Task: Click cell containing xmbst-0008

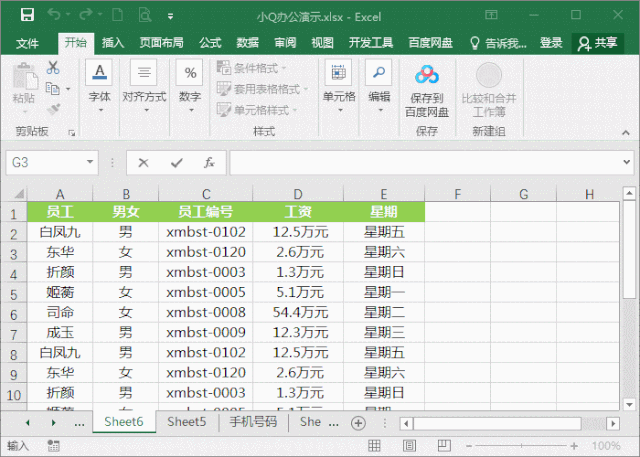Action: click(206, 313)
